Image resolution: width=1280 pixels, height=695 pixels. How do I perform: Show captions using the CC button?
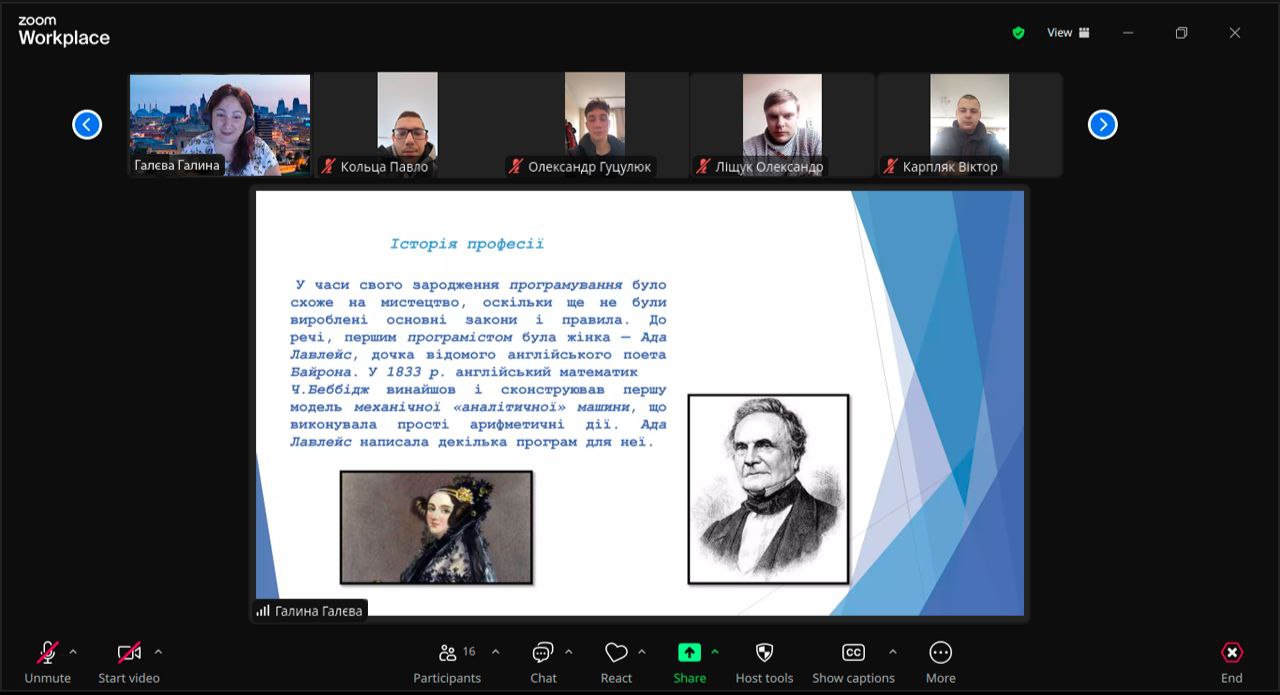[853, 662]
